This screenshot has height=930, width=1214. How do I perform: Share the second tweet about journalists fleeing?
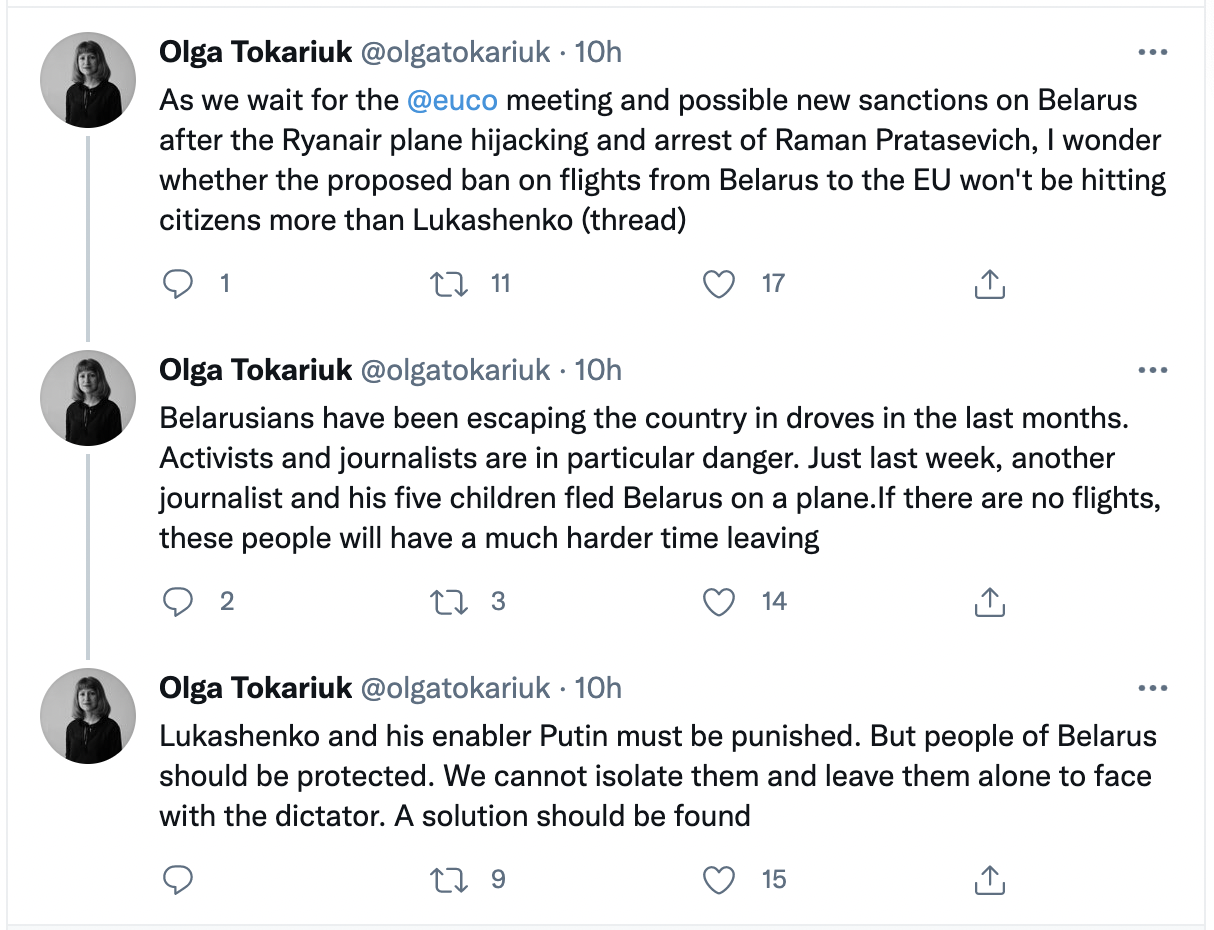988,602
